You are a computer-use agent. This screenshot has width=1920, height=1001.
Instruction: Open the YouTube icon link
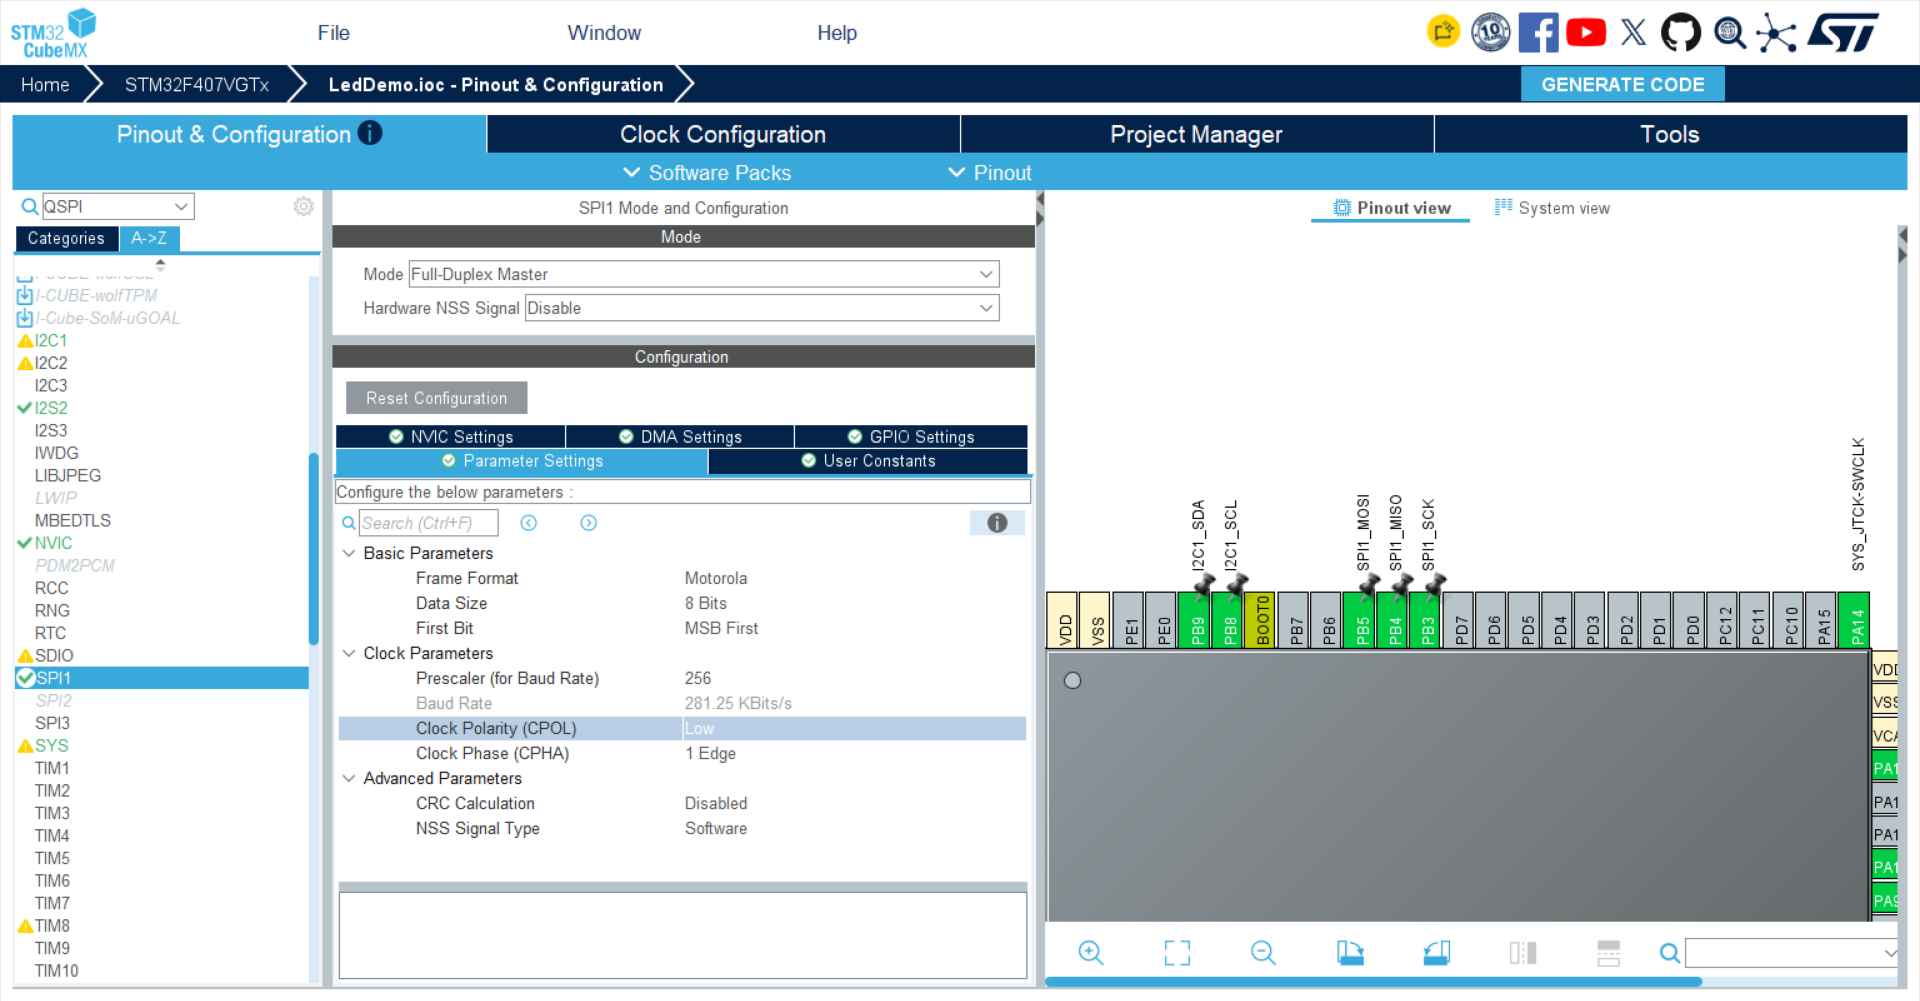click(1586, 33)
